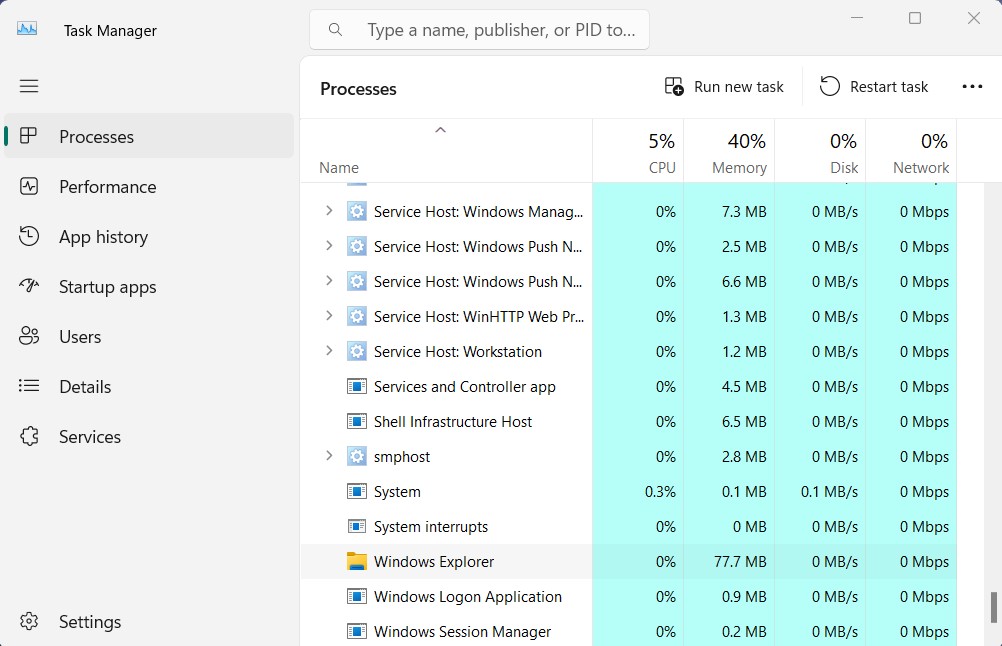The width and height of the screenshot is (1002, 646).
Task: Open the Services page
Action: click(149, 436)
